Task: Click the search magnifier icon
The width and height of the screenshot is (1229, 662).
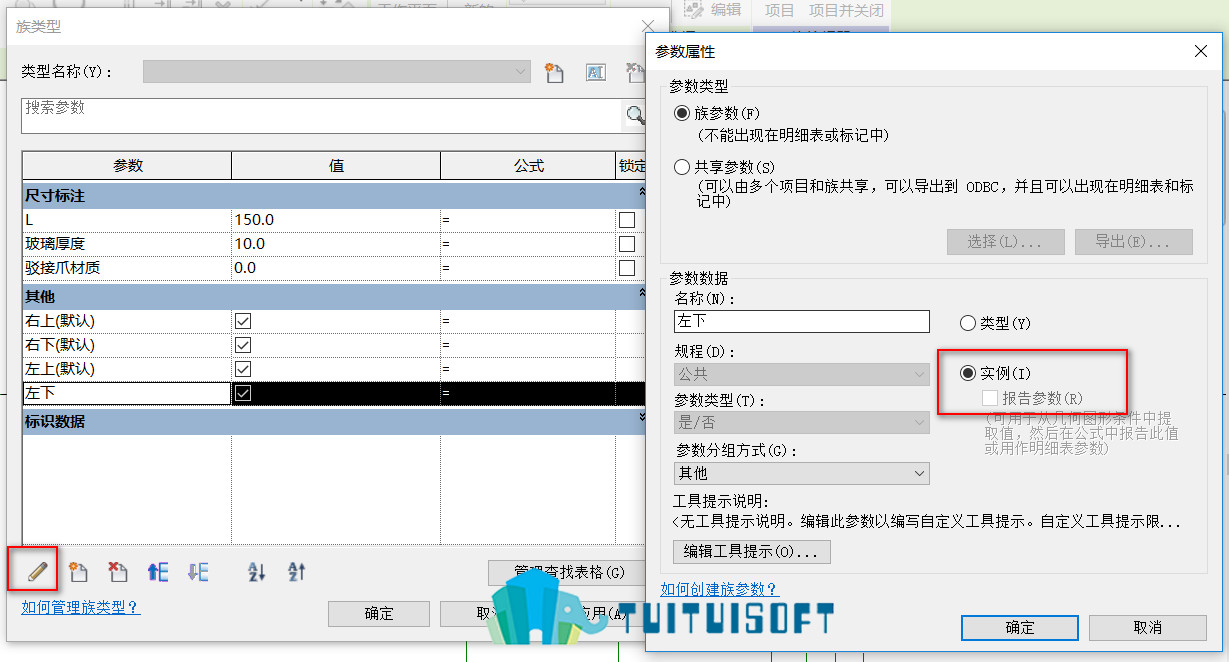Action: (x=634, y=115)
